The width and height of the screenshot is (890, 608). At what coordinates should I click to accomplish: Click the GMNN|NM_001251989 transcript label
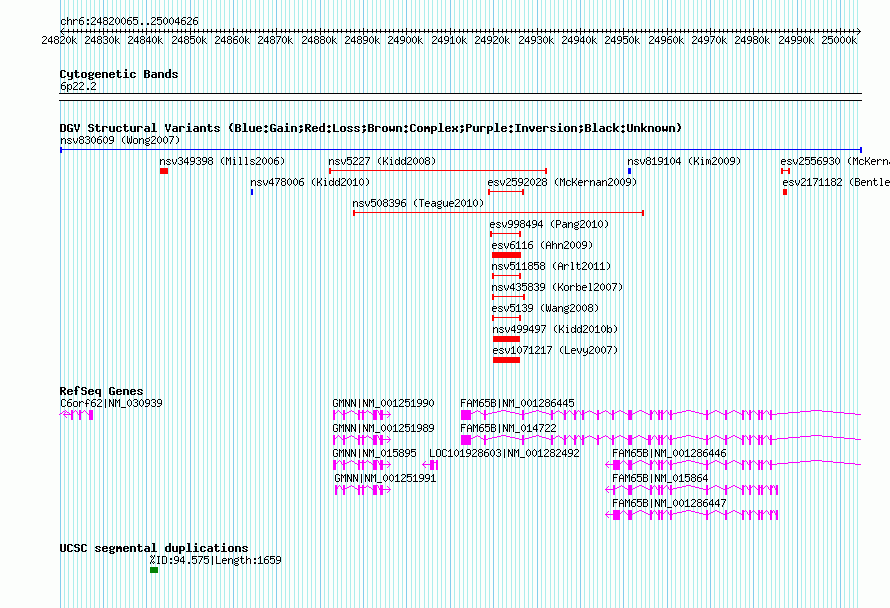point(383,428)
